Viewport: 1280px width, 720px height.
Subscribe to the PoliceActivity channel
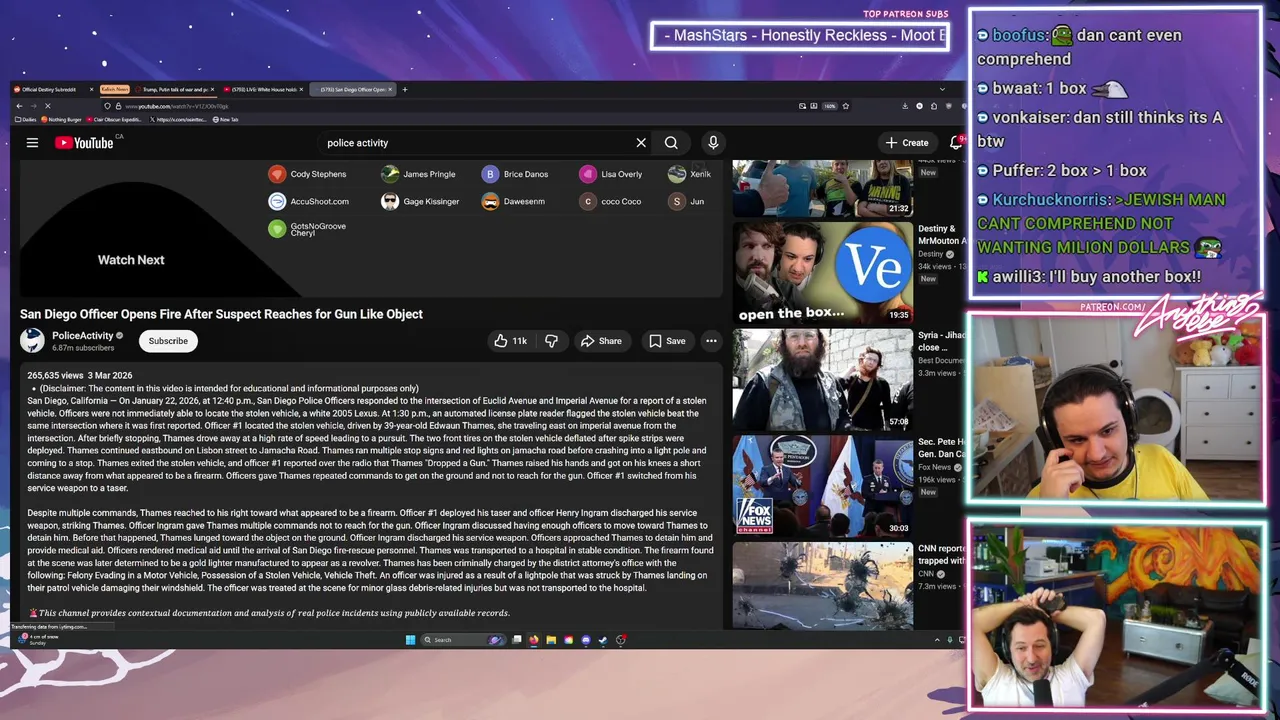(168, 341)
